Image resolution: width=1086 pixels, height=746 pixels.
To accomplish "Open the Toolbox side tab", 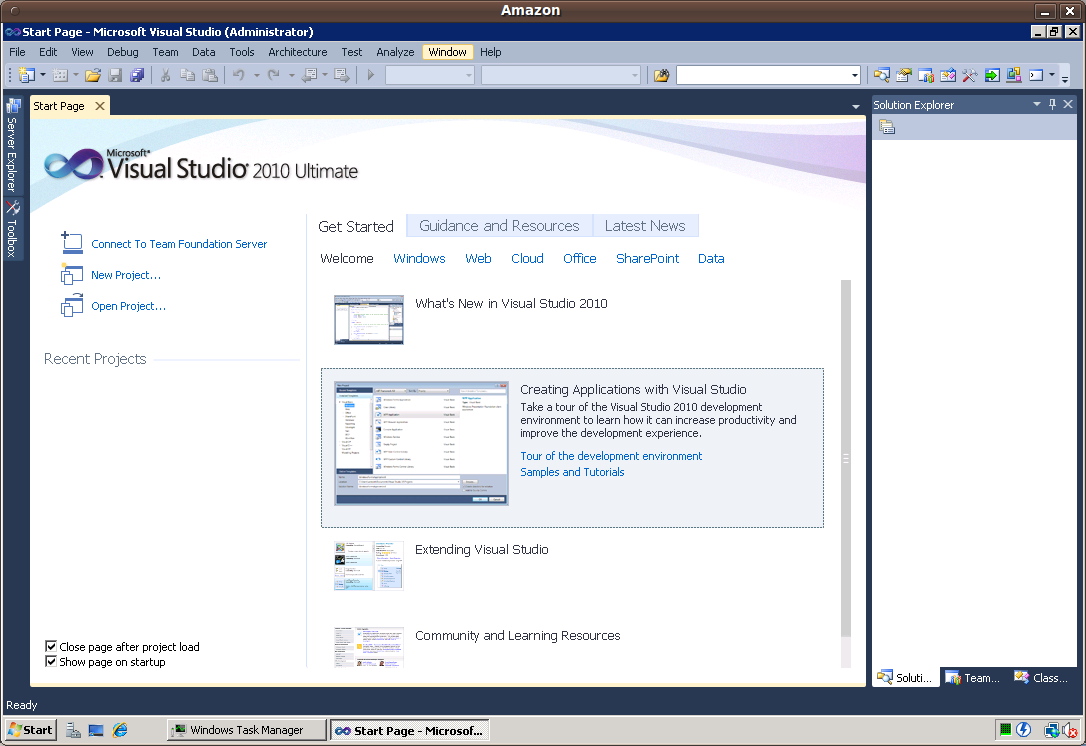I will pos(13,229).
